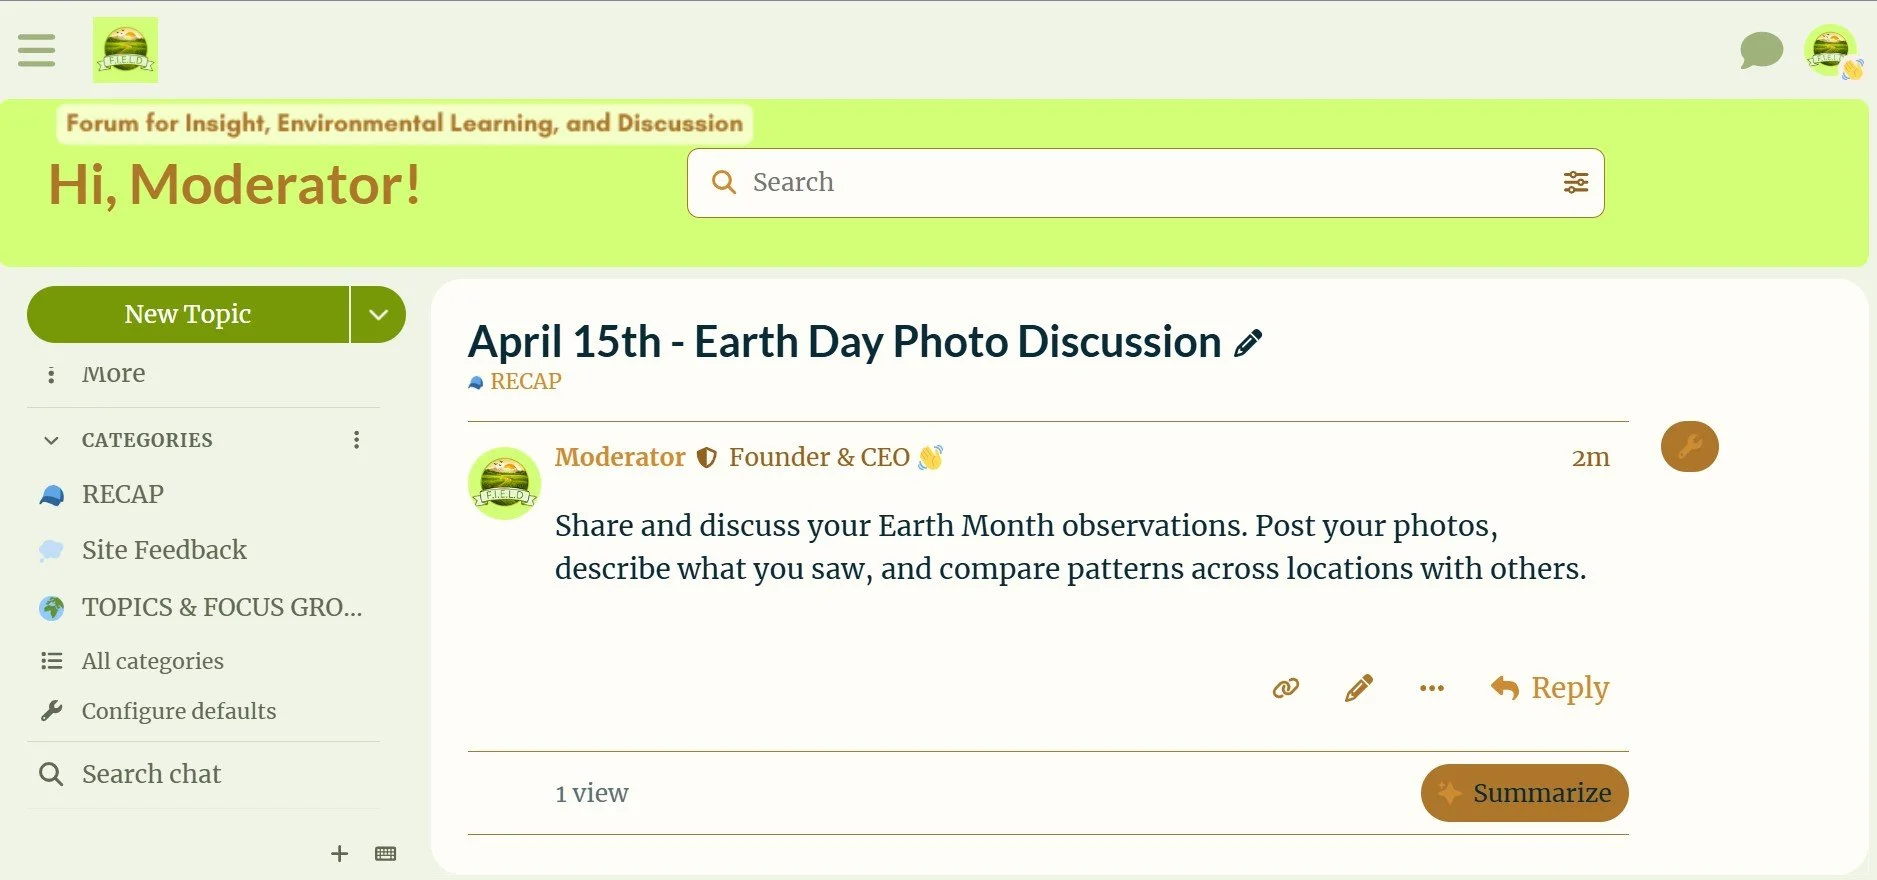The height and width of the screenshot is (880, 1877).
Task: Edit this post with the pencil icon
Action: tap(1358, 688)
